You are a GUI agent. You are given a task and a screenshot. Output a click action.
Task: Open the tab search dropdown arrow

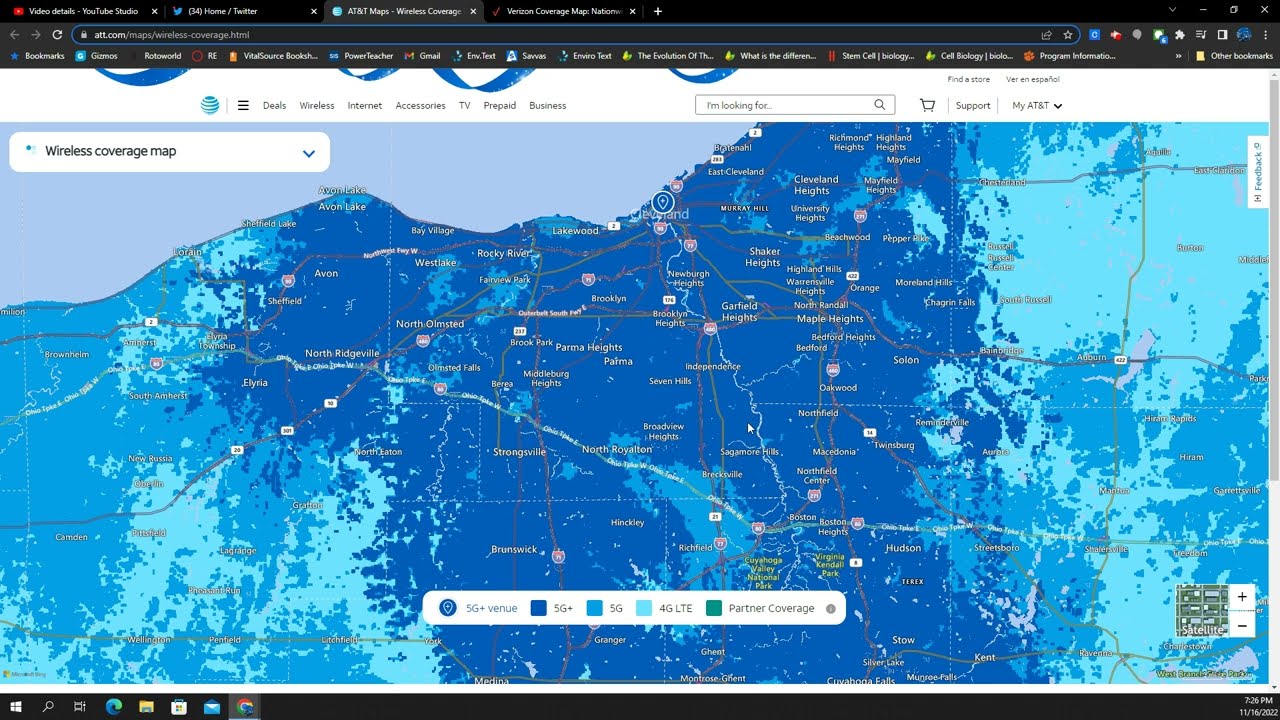point(1172,10)
